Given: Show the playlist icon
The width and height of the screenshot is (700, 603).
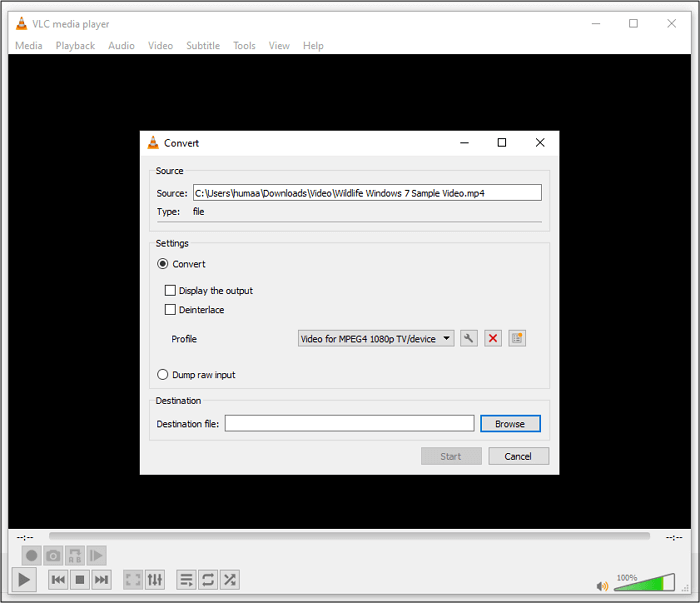Looking at the screenshot, I should [186, 580].
